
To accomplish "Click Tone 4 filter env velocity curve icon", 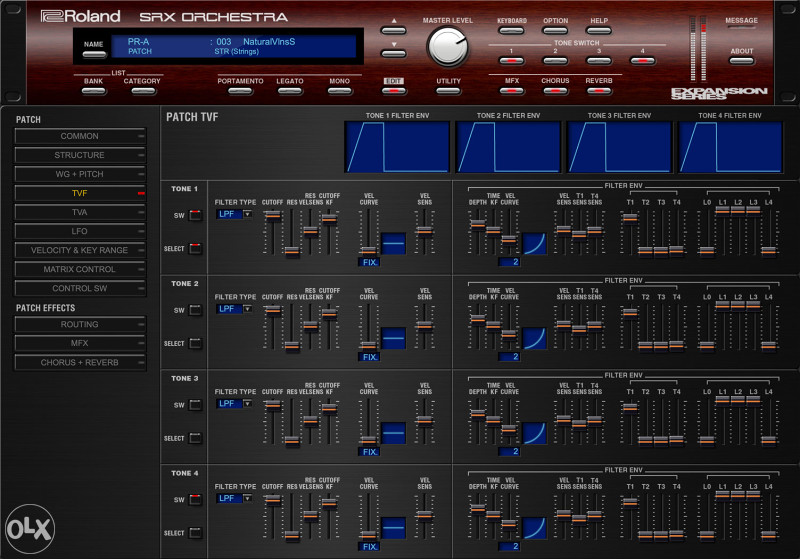I will coord(534,528).
